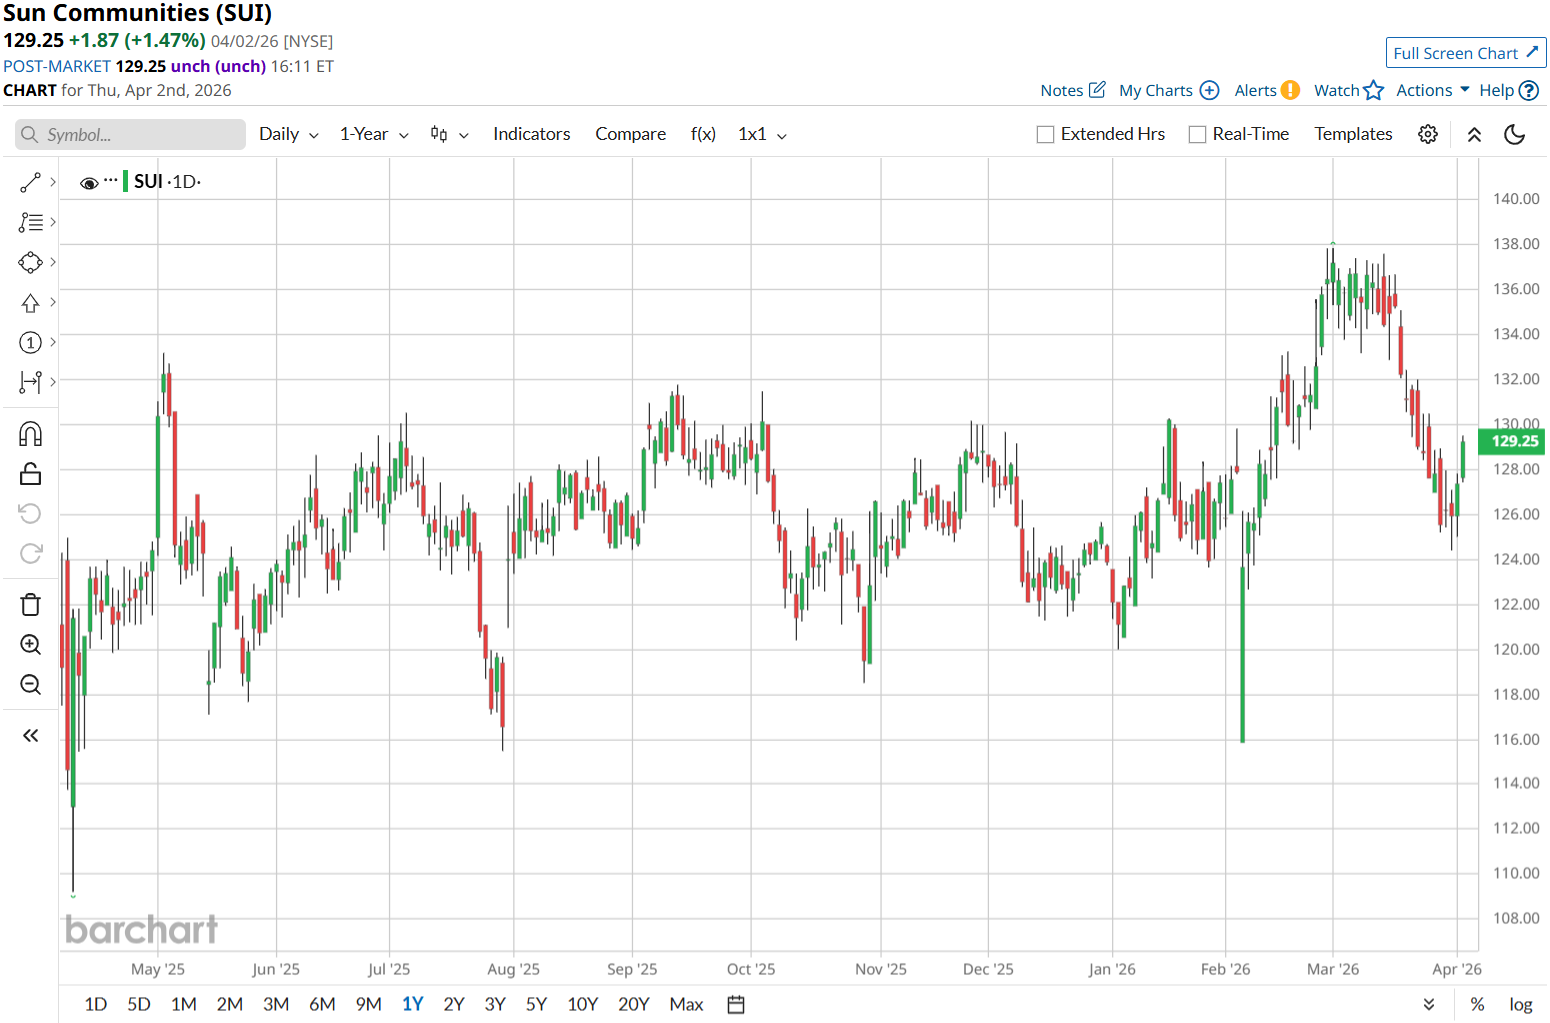1550x1023 pixels.
Task: Pick the numbered label annotation tool
Action: 30,342
